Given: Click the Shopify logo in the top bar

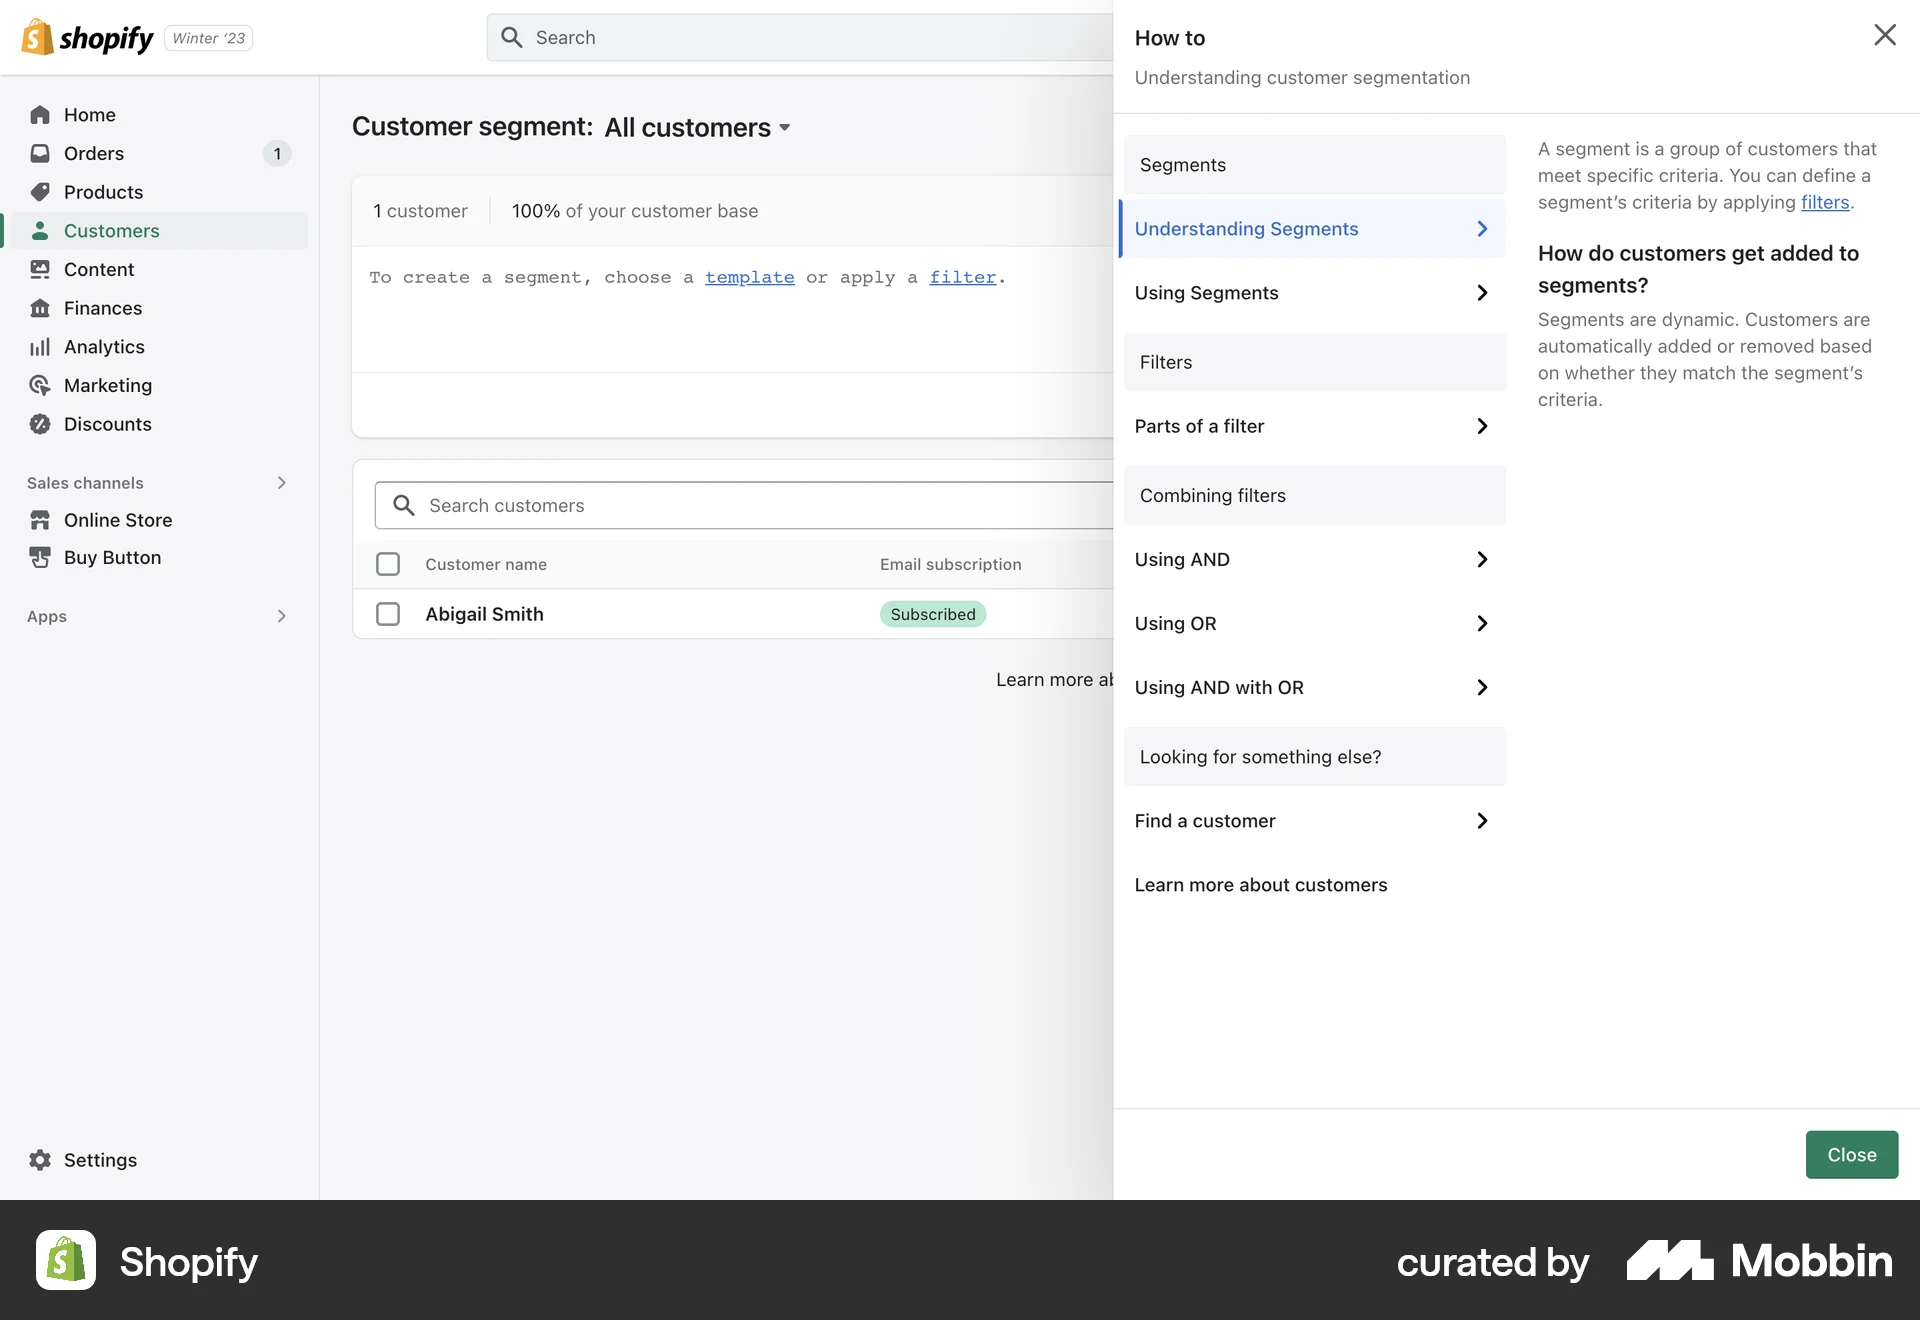Looking at the screenshot, I should [88, 37].
